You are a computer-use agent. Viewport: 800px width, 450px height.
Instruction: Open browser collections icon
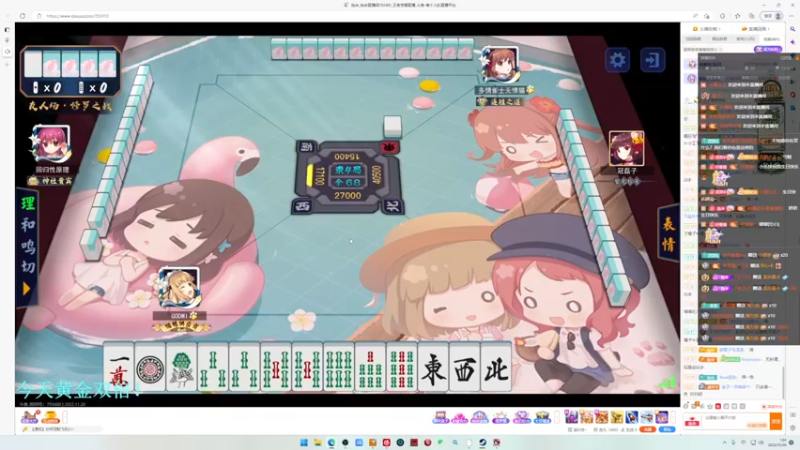(752, 16)
